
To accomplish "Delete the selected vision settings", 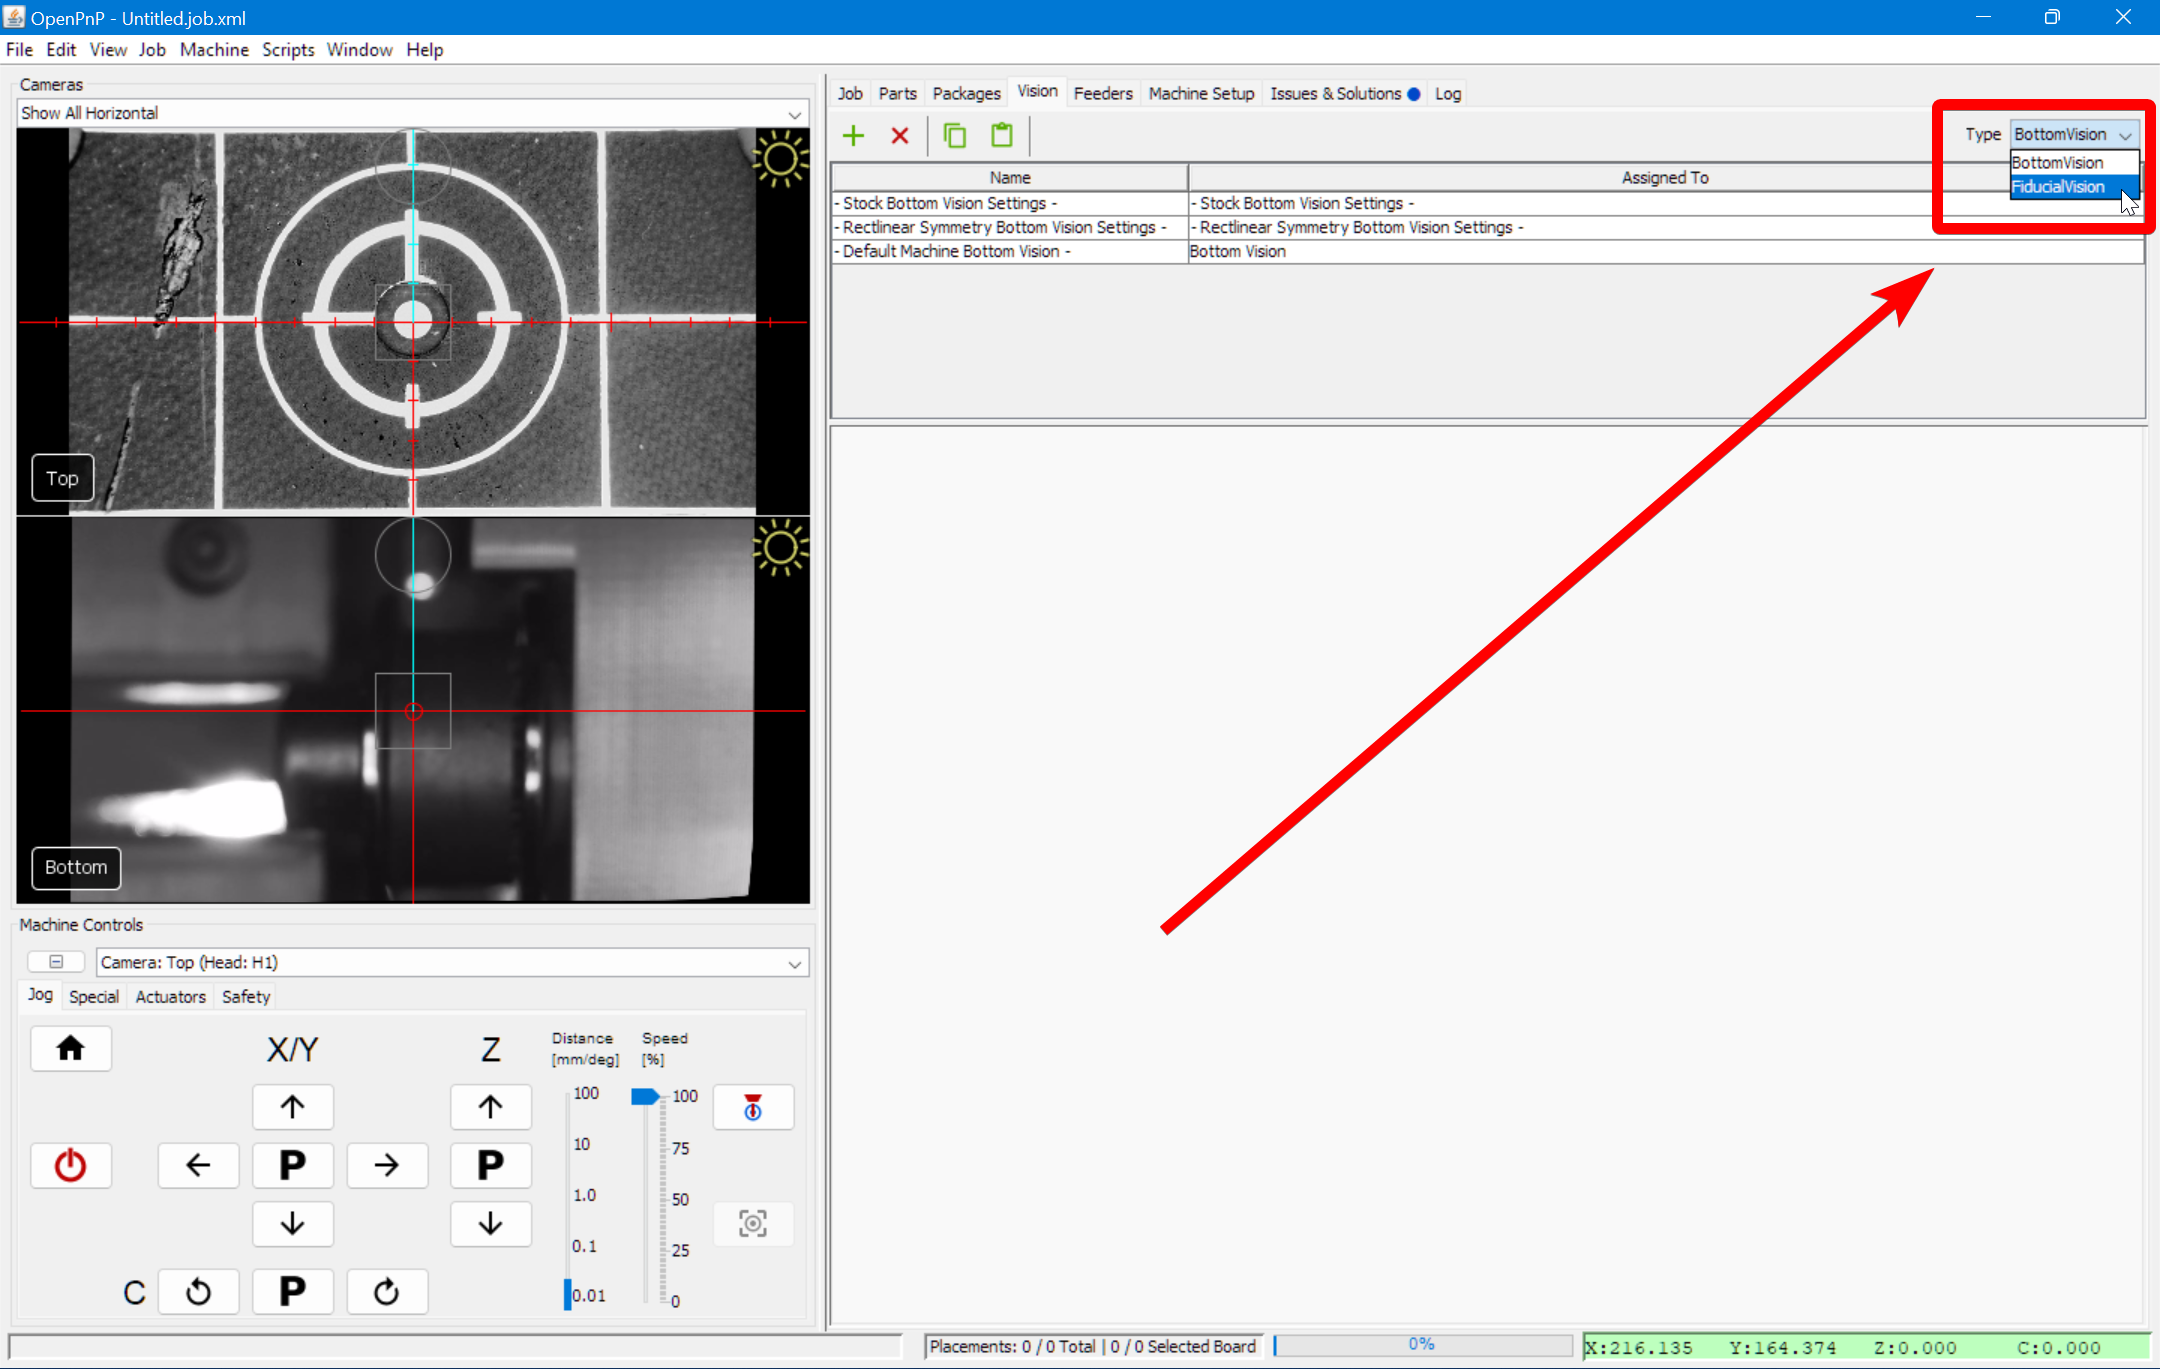I will pyautogui.click(x=899, y=134).
